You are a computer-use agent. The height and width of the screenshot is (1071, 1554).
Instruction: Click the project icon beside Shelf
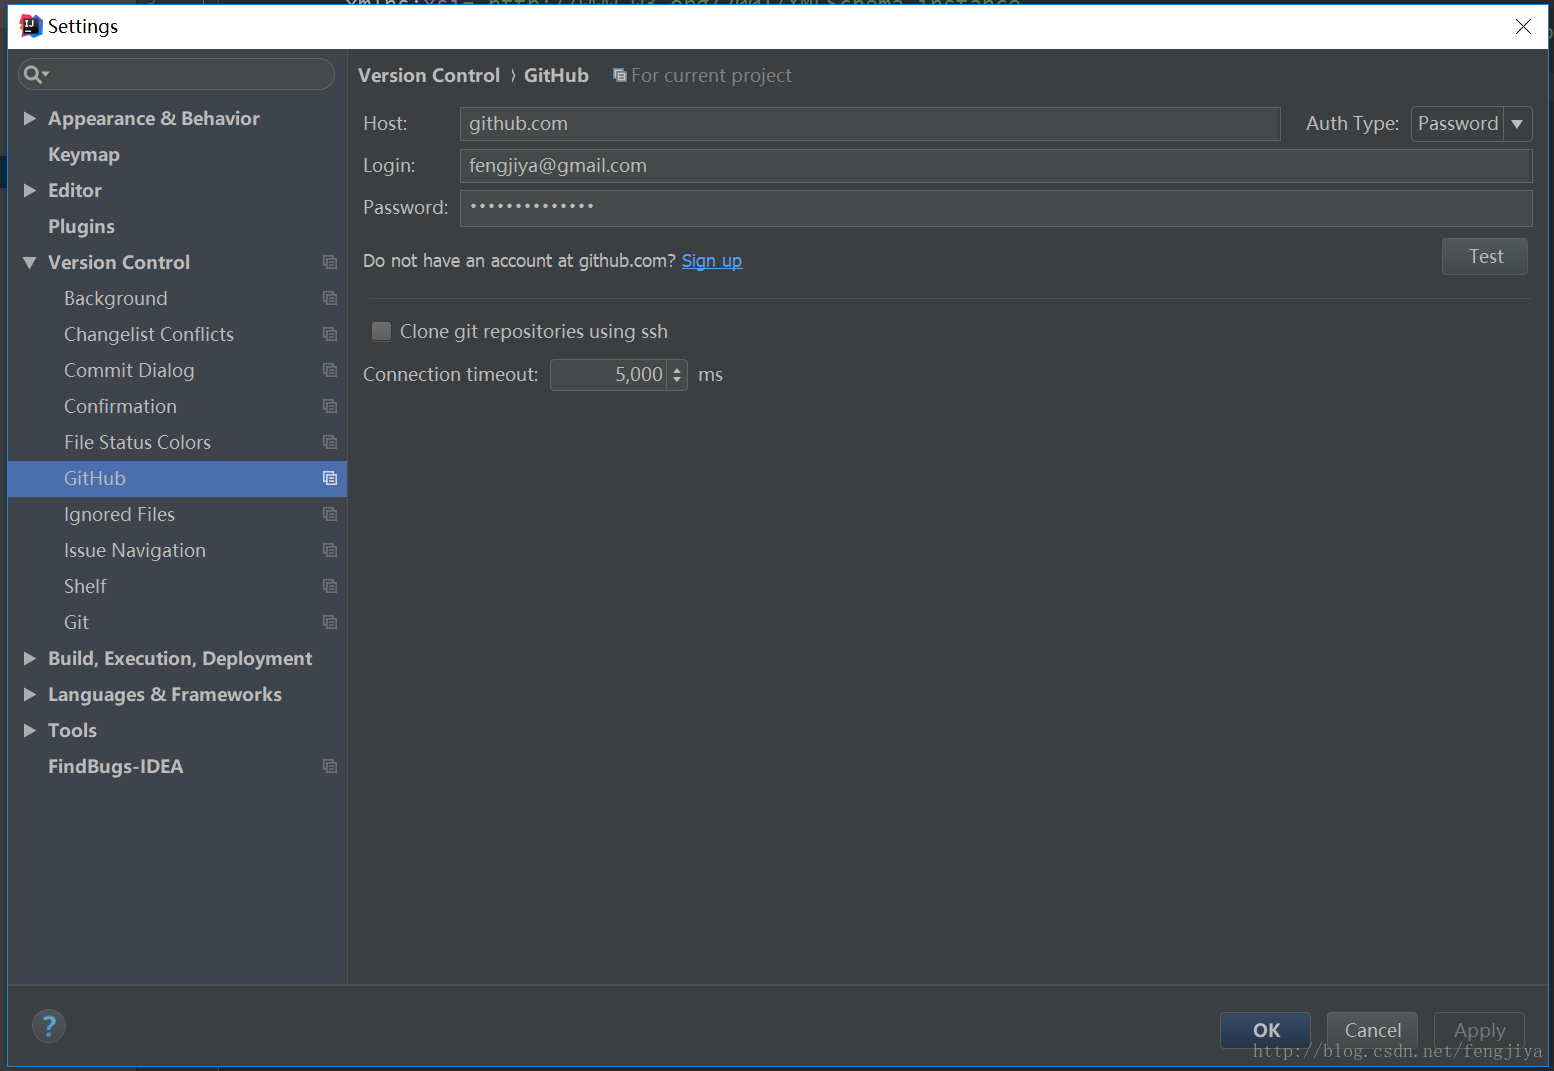(x=330, y=586)
